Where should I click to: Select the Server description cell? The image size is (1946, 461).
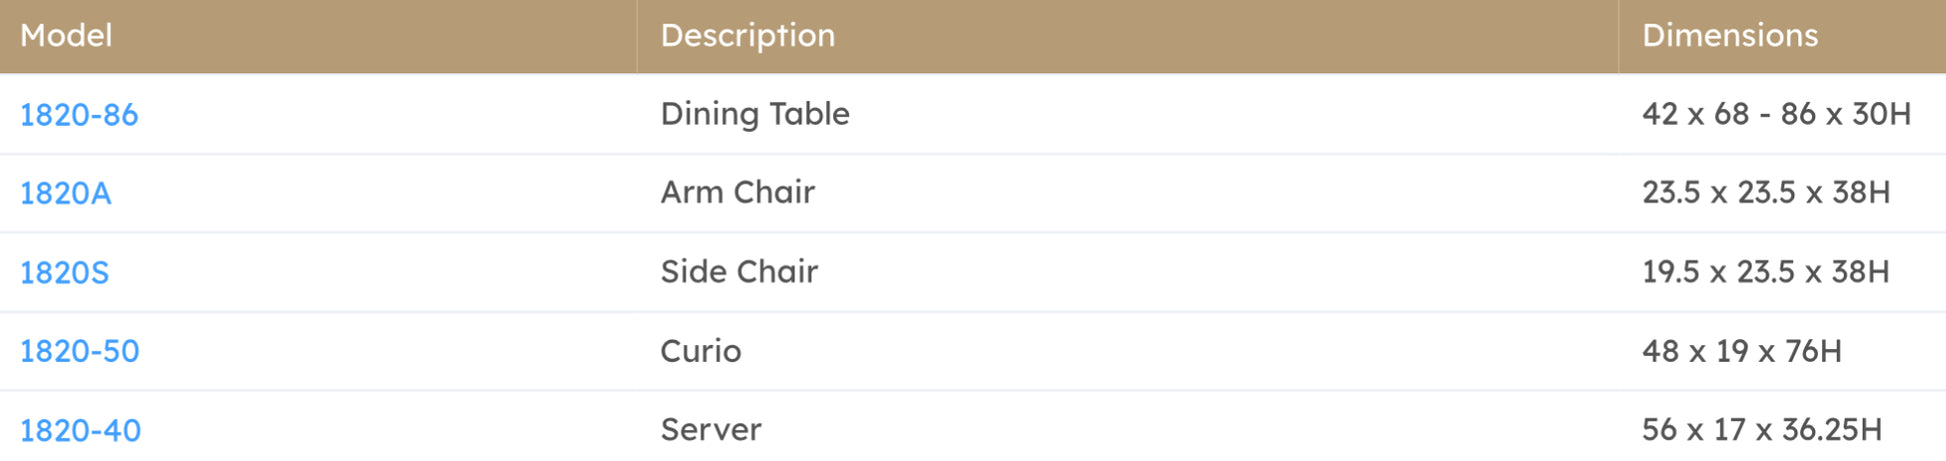[x=711, y=430]
